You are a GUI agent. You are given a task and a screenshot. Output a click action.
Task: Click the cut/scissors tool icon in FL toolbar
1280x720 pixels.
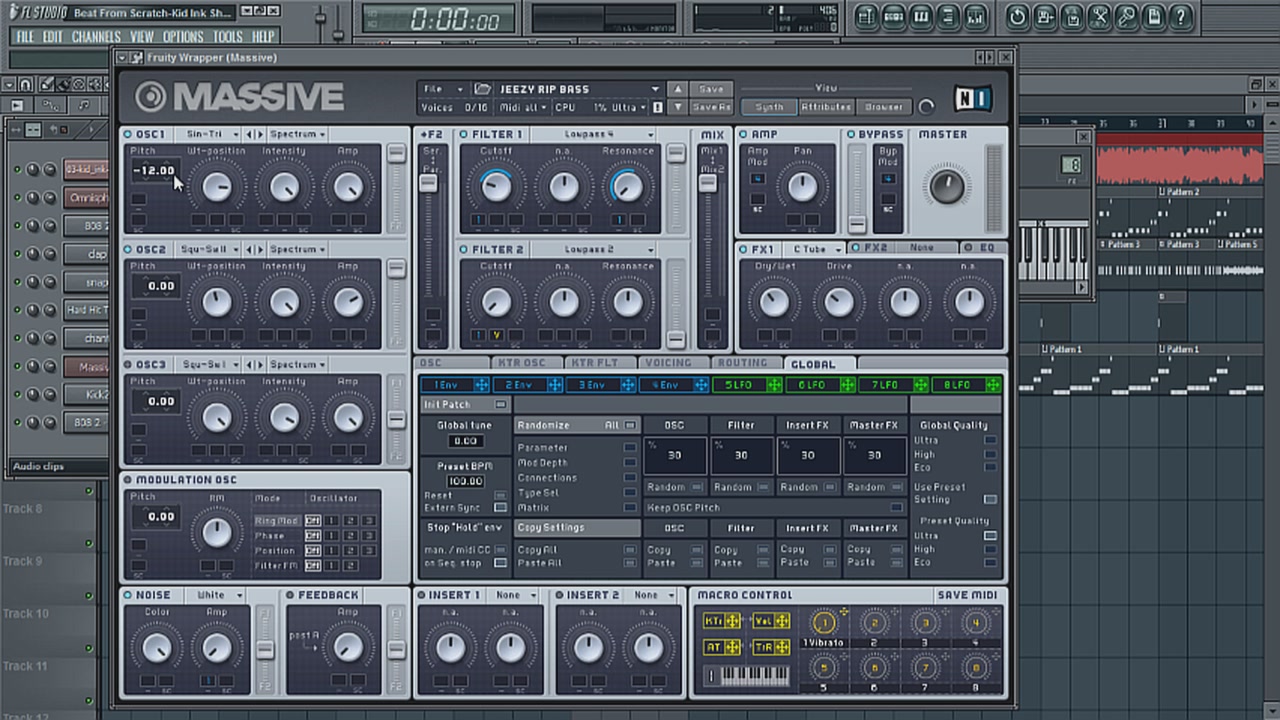tap(1099, 17)
